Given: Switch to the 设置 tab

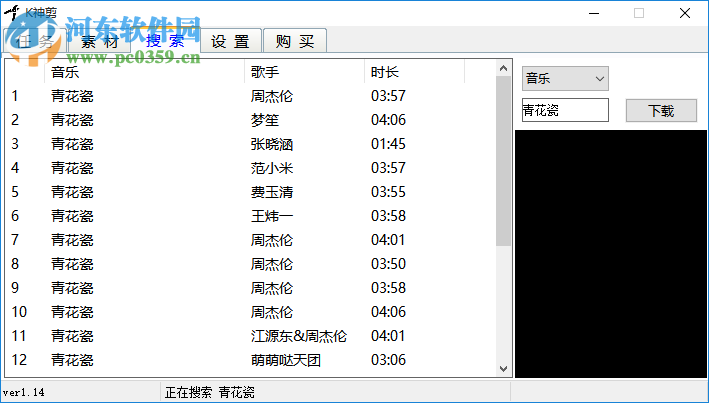Looking at the screenshot, I should click(231, 42).
